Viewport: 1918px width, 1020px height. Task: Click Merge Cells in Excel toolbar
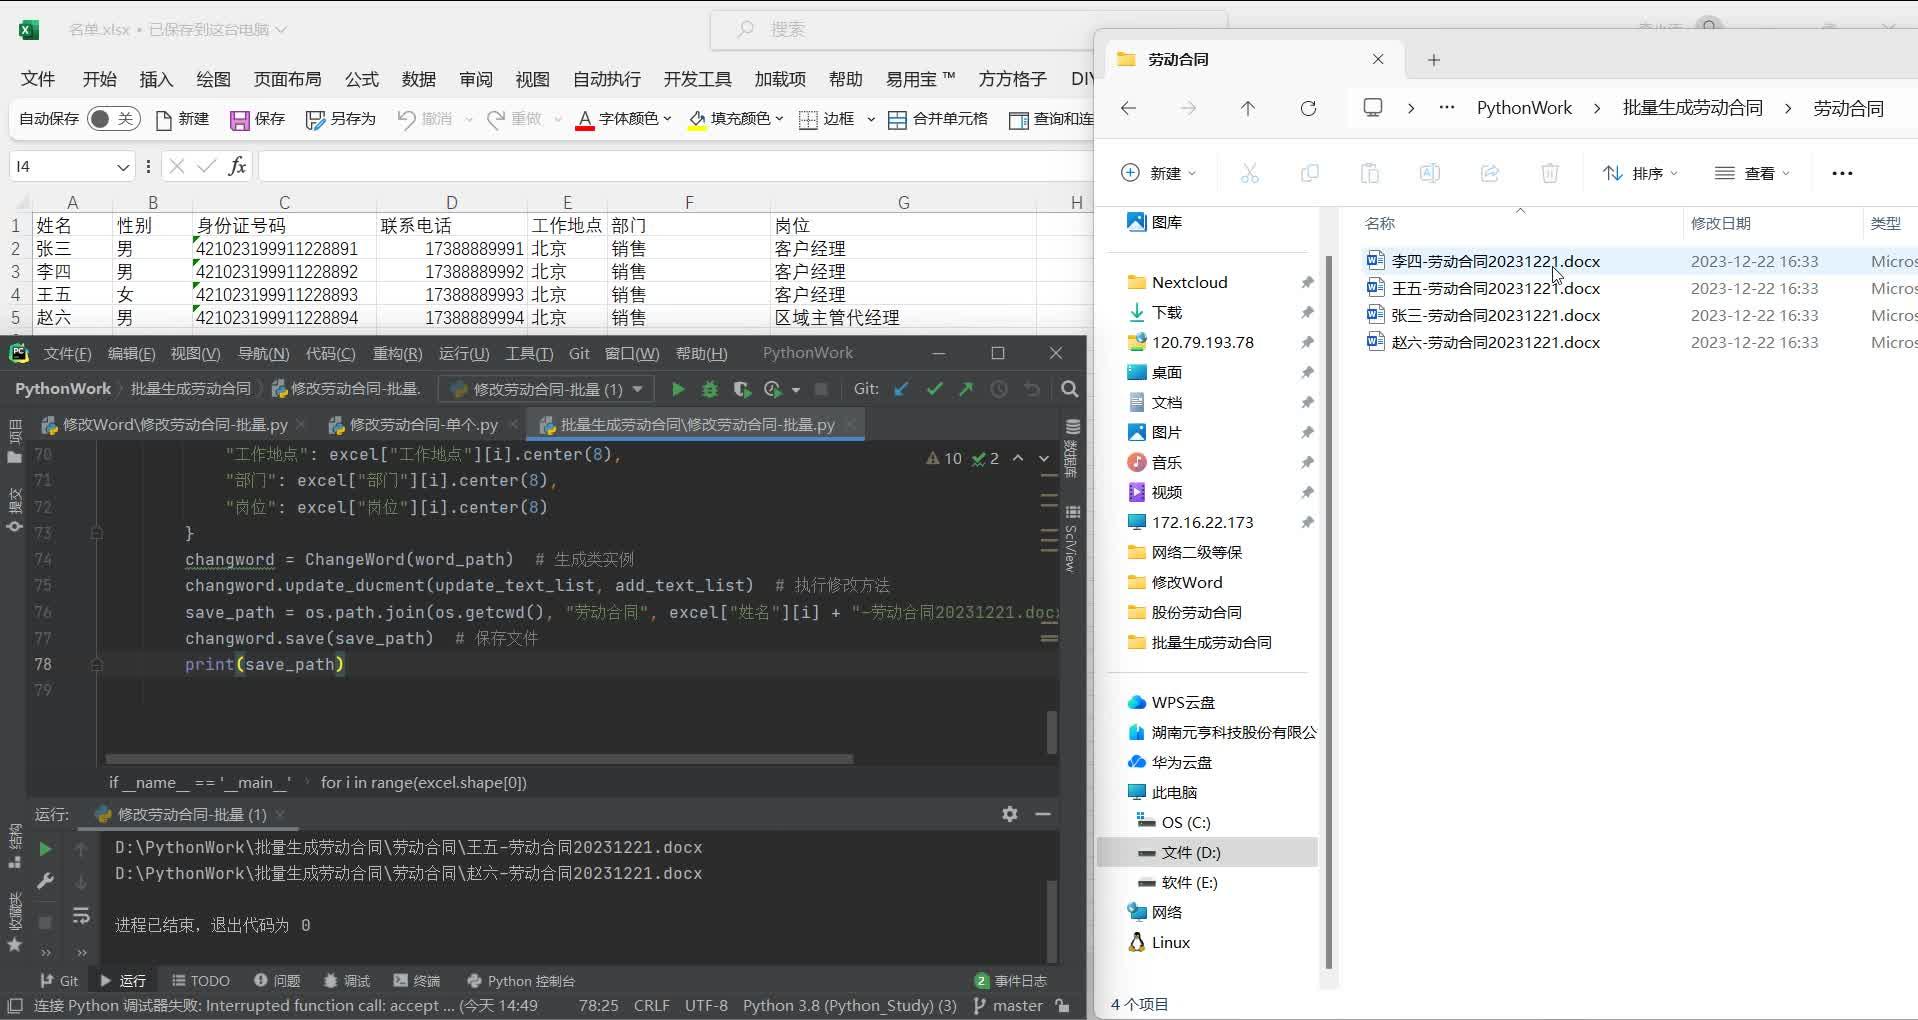938,119
